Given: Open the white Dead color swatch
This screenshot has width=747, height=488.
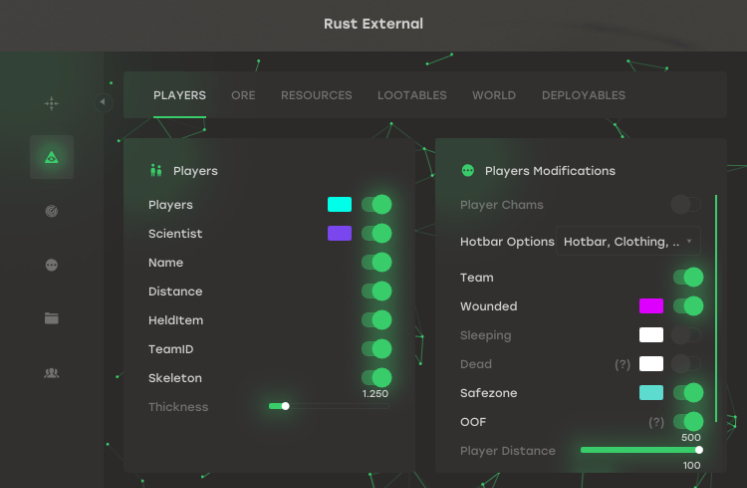Looking at the screenshot, I should [651, 364].
